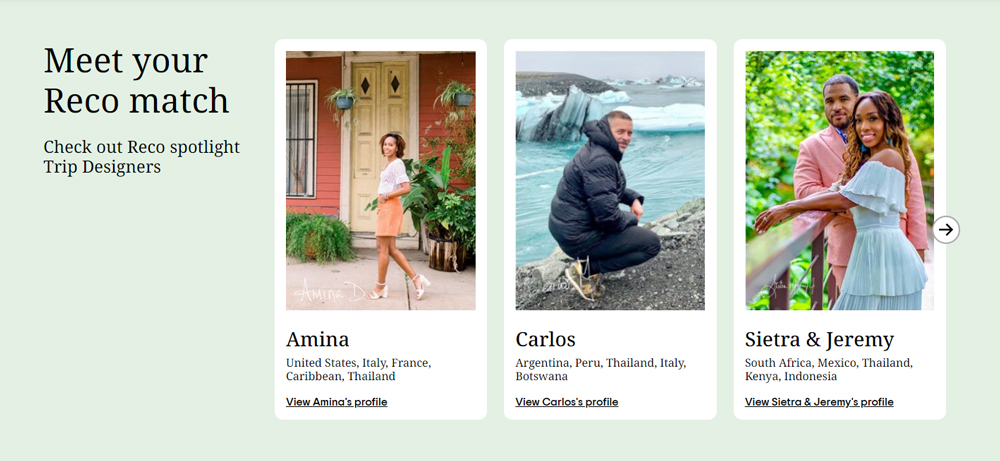Click the pink suit in couple photo
1000x461 pixels.
(x=829, y=185)
